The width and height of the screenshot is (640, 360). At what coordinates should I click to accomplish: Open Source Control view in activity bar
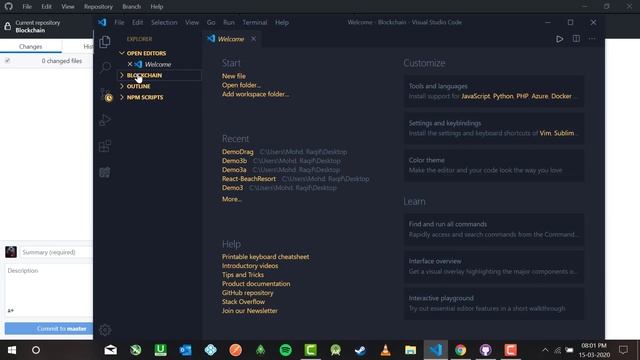point(105,94)
